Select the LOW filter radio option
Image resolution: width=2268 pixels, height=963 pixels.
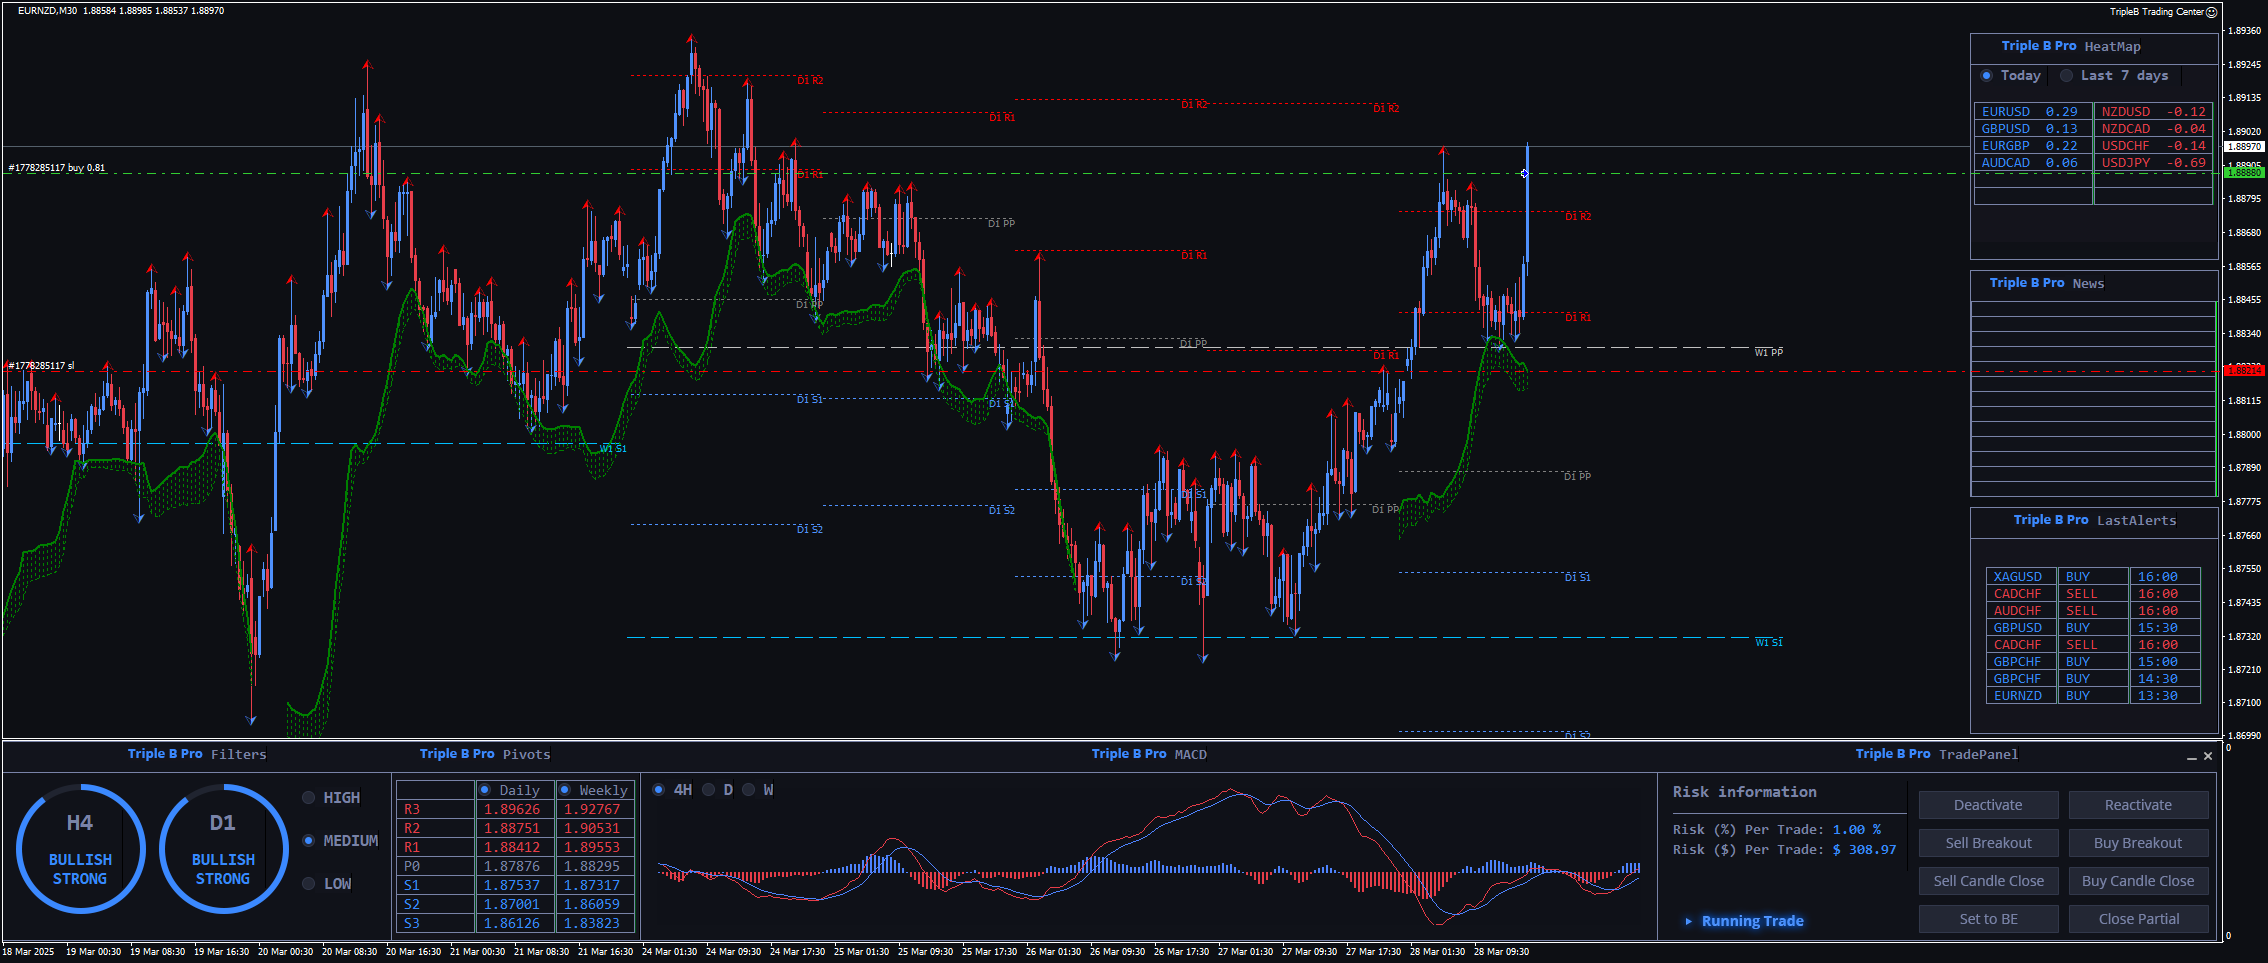(309, 884)
